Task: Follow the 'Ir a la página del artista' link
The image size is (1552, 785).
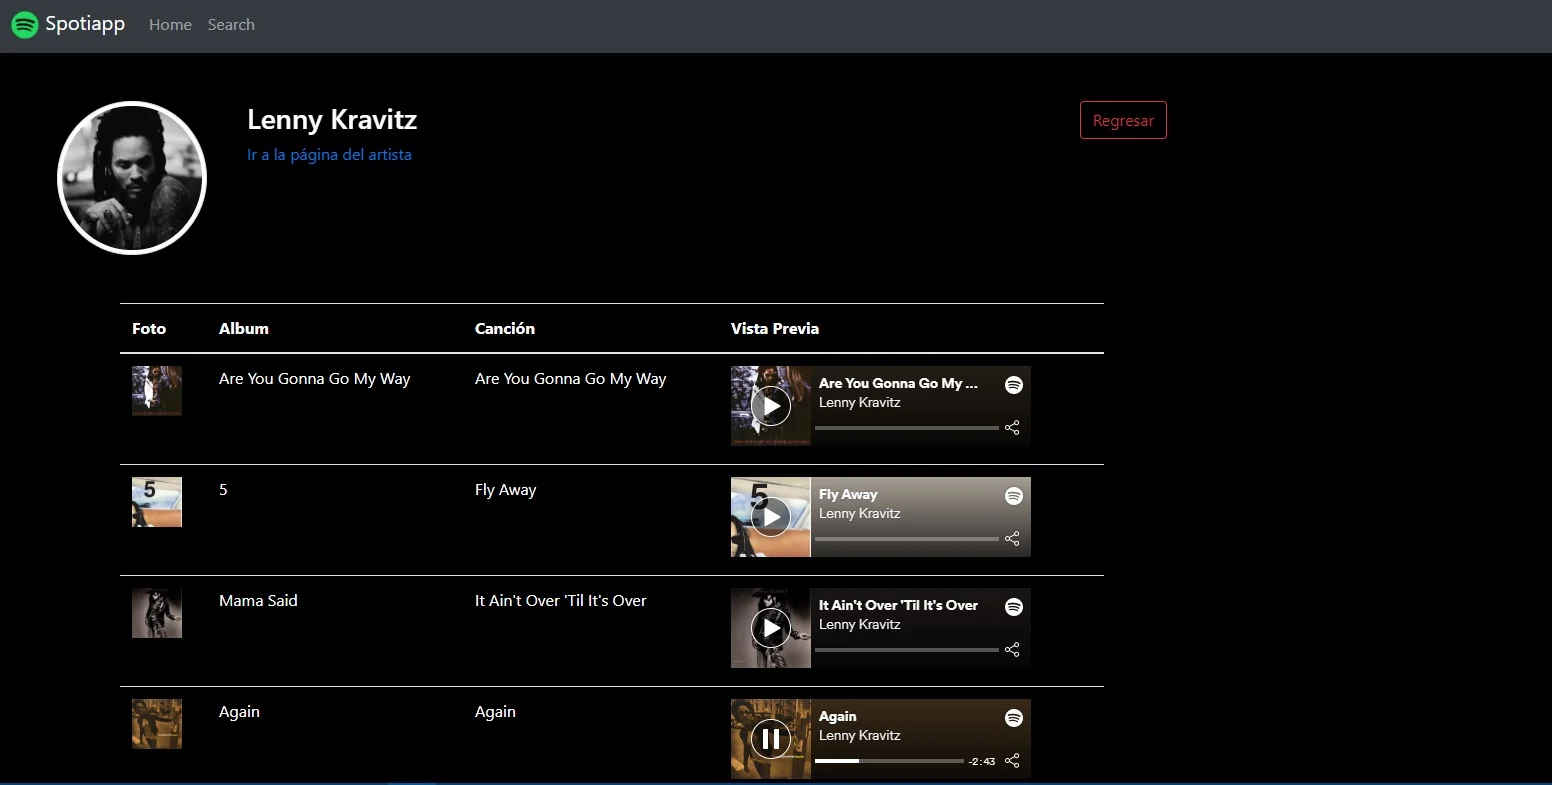Action: coord(329,155)
